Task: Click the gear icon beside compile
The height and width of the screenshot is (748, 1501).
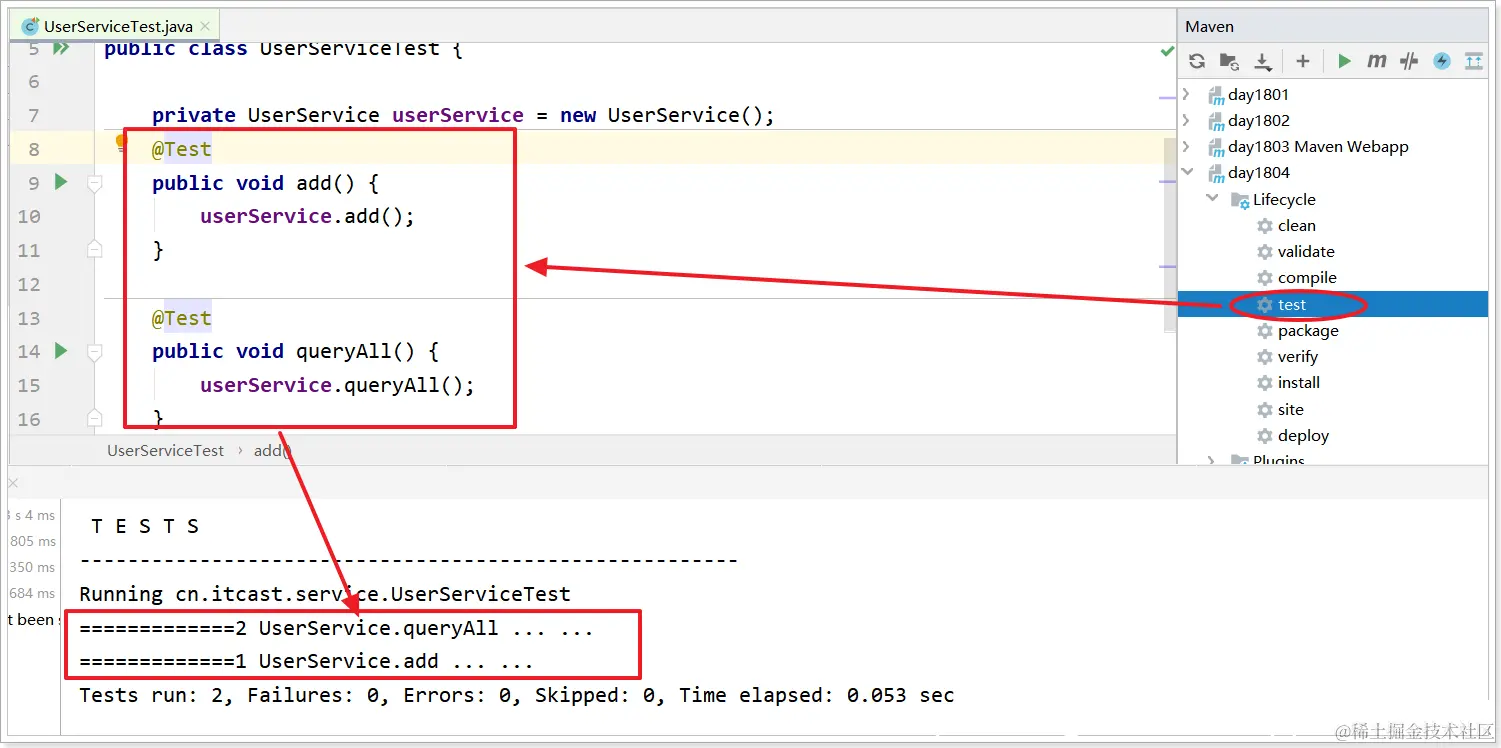Action: (1265, 278)
